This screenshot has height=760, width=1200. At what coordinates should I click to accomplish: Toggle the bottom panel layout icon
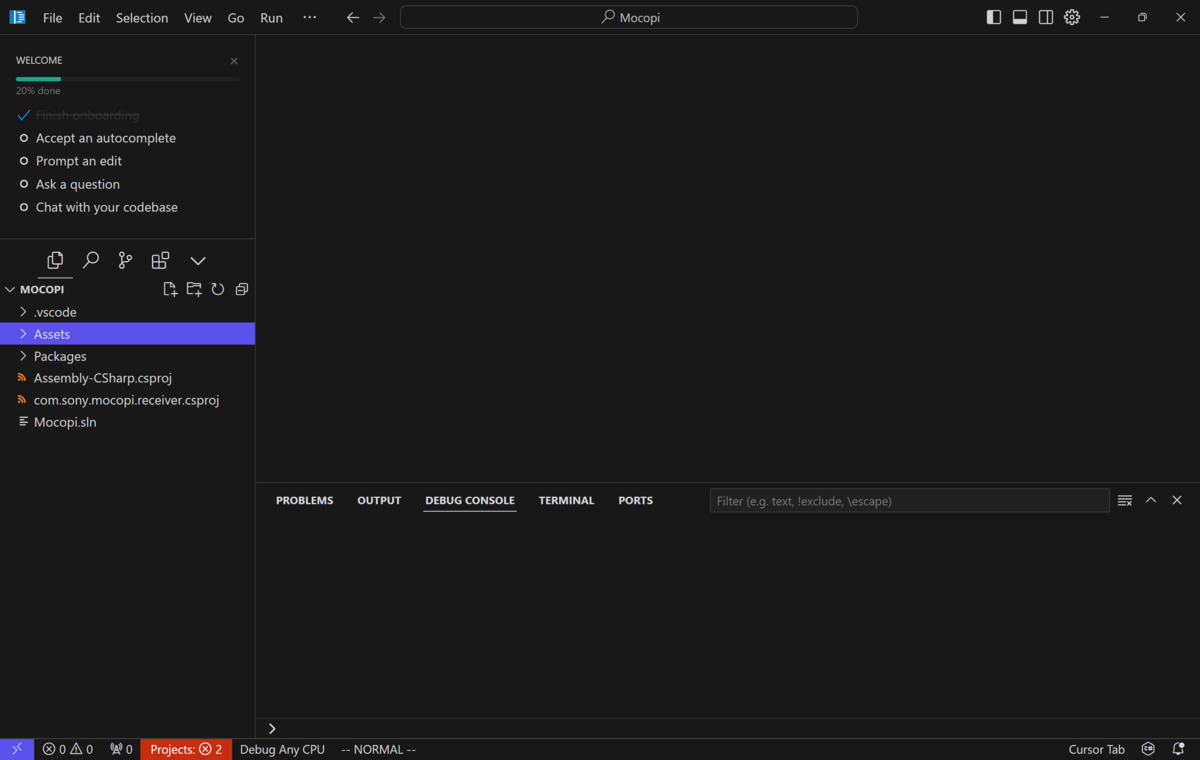(x=1020, y=17)
